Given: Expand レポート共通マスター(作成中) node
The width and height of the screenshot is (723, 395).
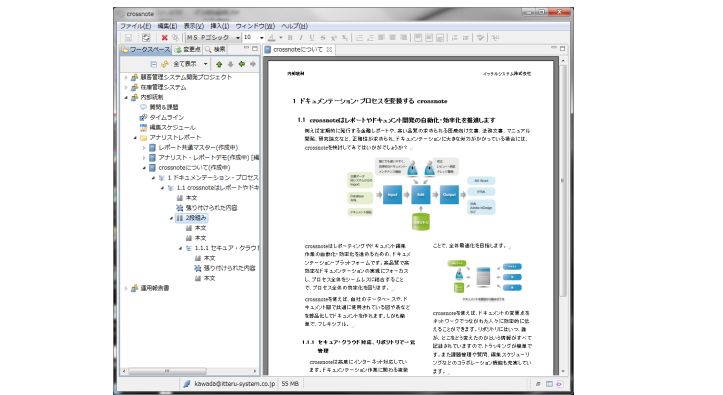Looking at the screenshot, I should coord(144,148).
